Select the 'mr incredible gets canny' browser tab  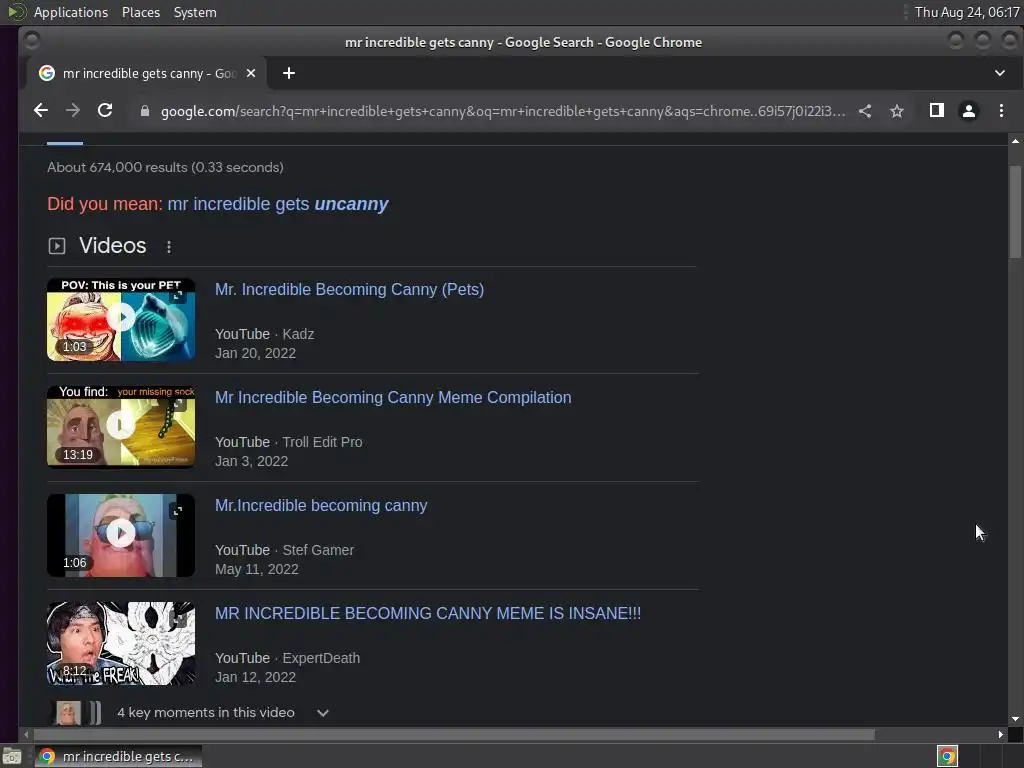tap(147, 73)
